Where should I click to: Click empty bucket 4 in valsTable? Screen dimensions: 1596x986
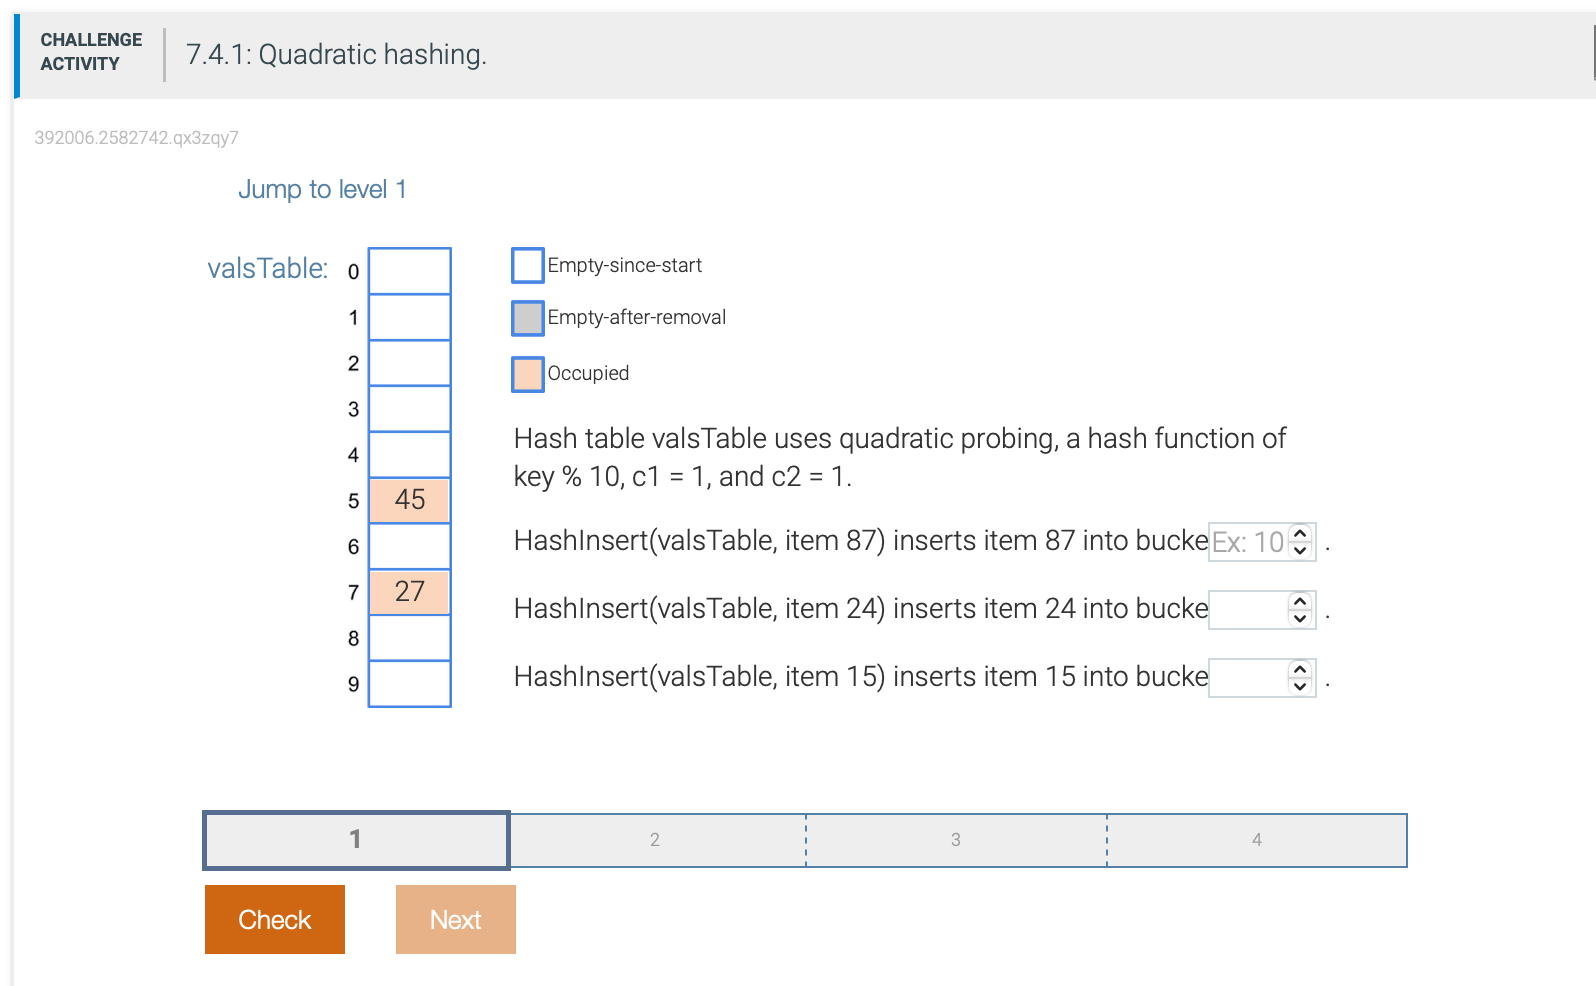410,455
